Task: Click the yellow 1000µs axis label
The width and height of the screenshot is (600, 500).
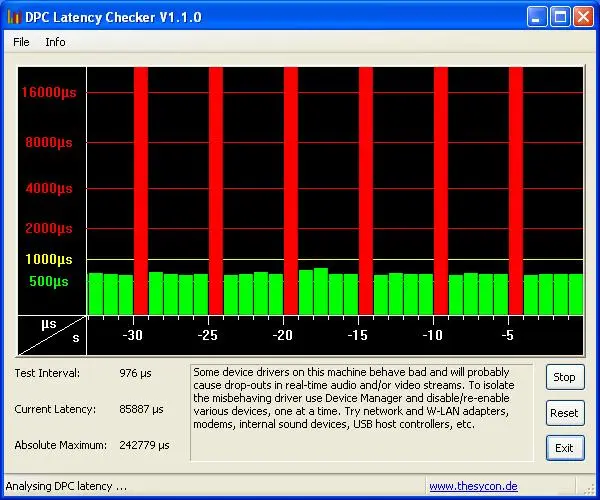Action: [x=49, y=260]
